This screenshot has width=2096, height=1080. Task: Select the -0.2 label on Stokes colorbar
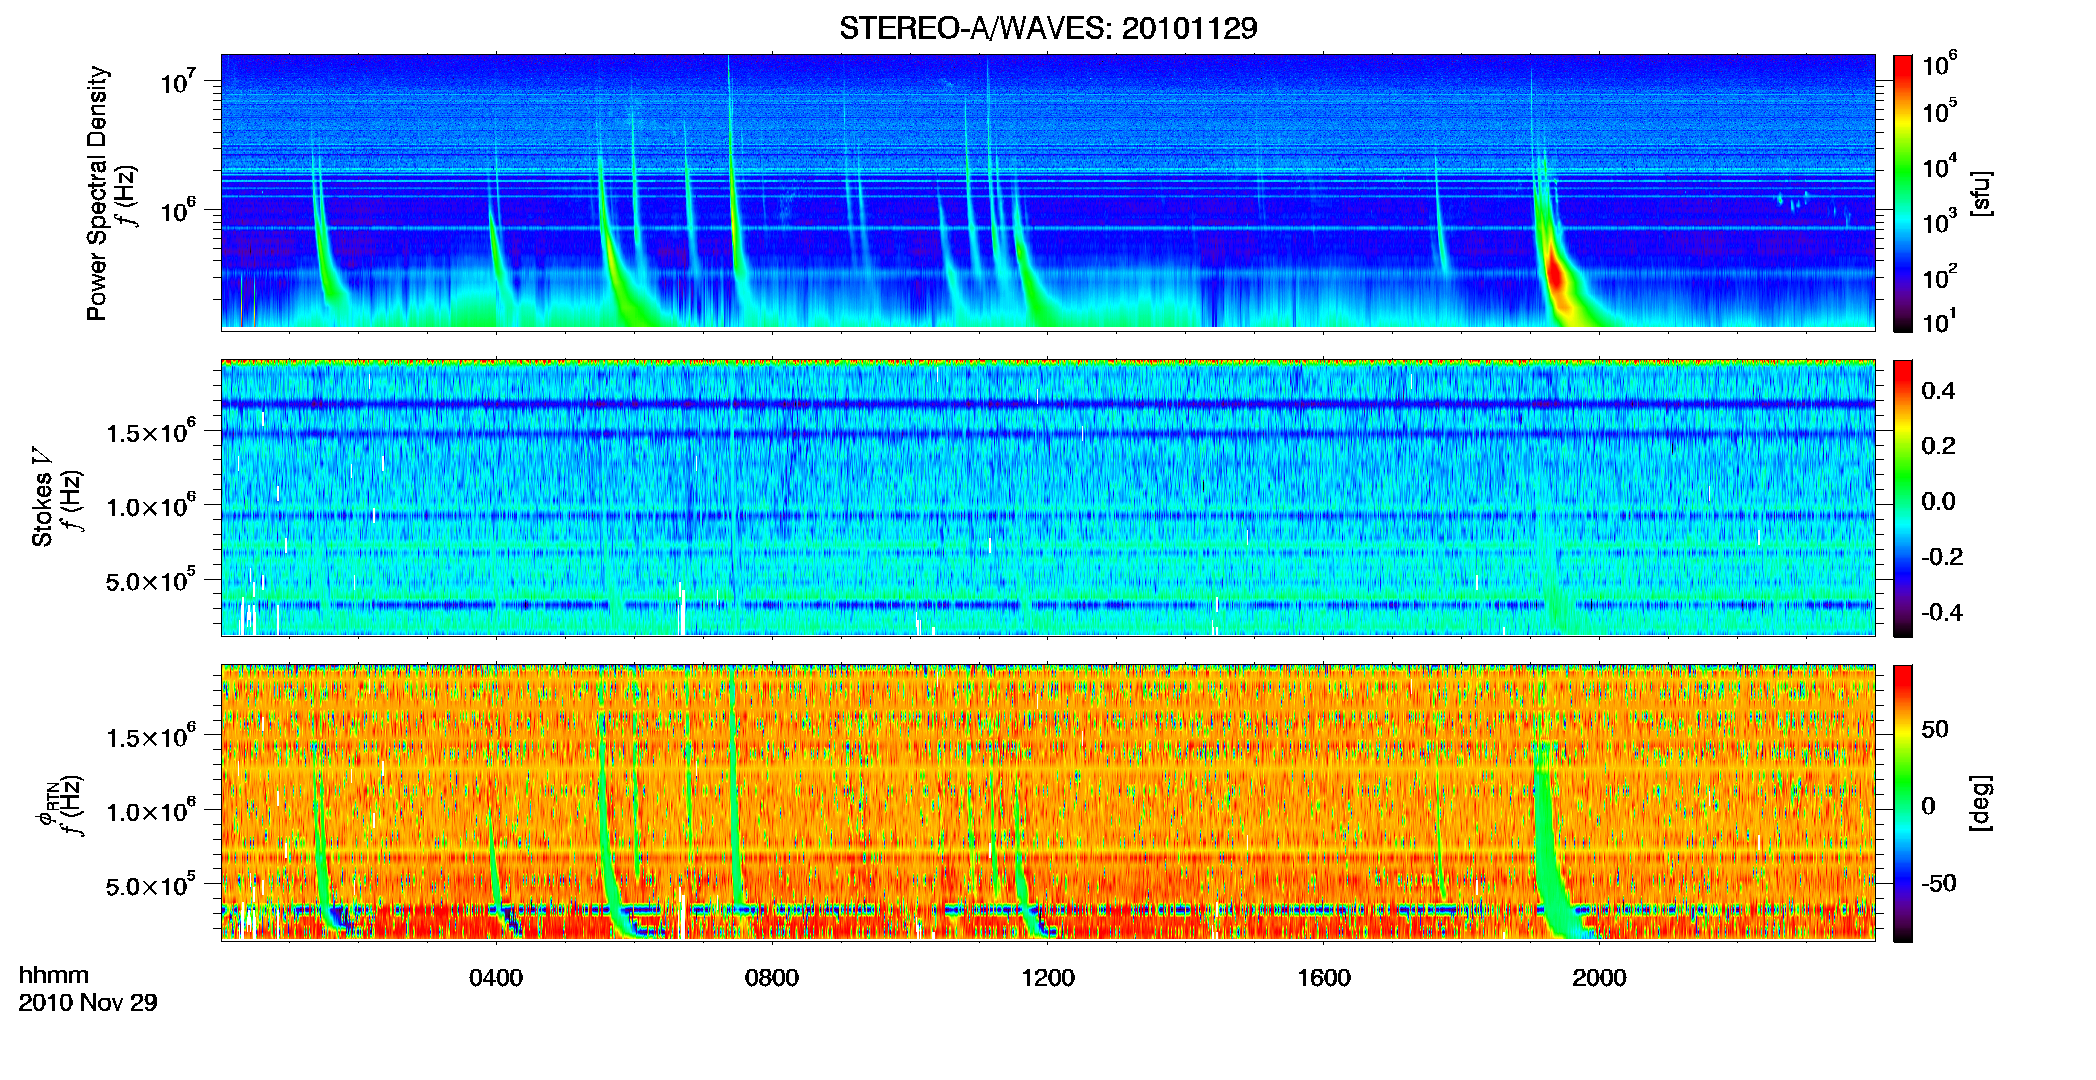[1942, 557]
